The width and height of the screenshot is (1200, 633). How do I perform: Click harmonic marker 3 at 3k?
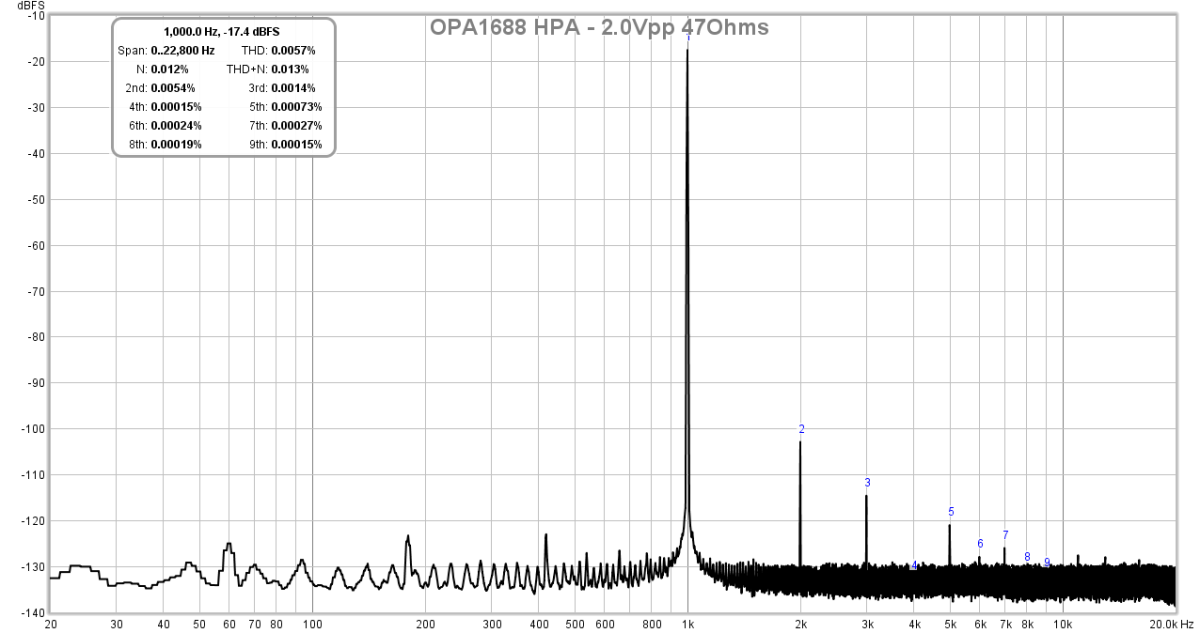867,483
